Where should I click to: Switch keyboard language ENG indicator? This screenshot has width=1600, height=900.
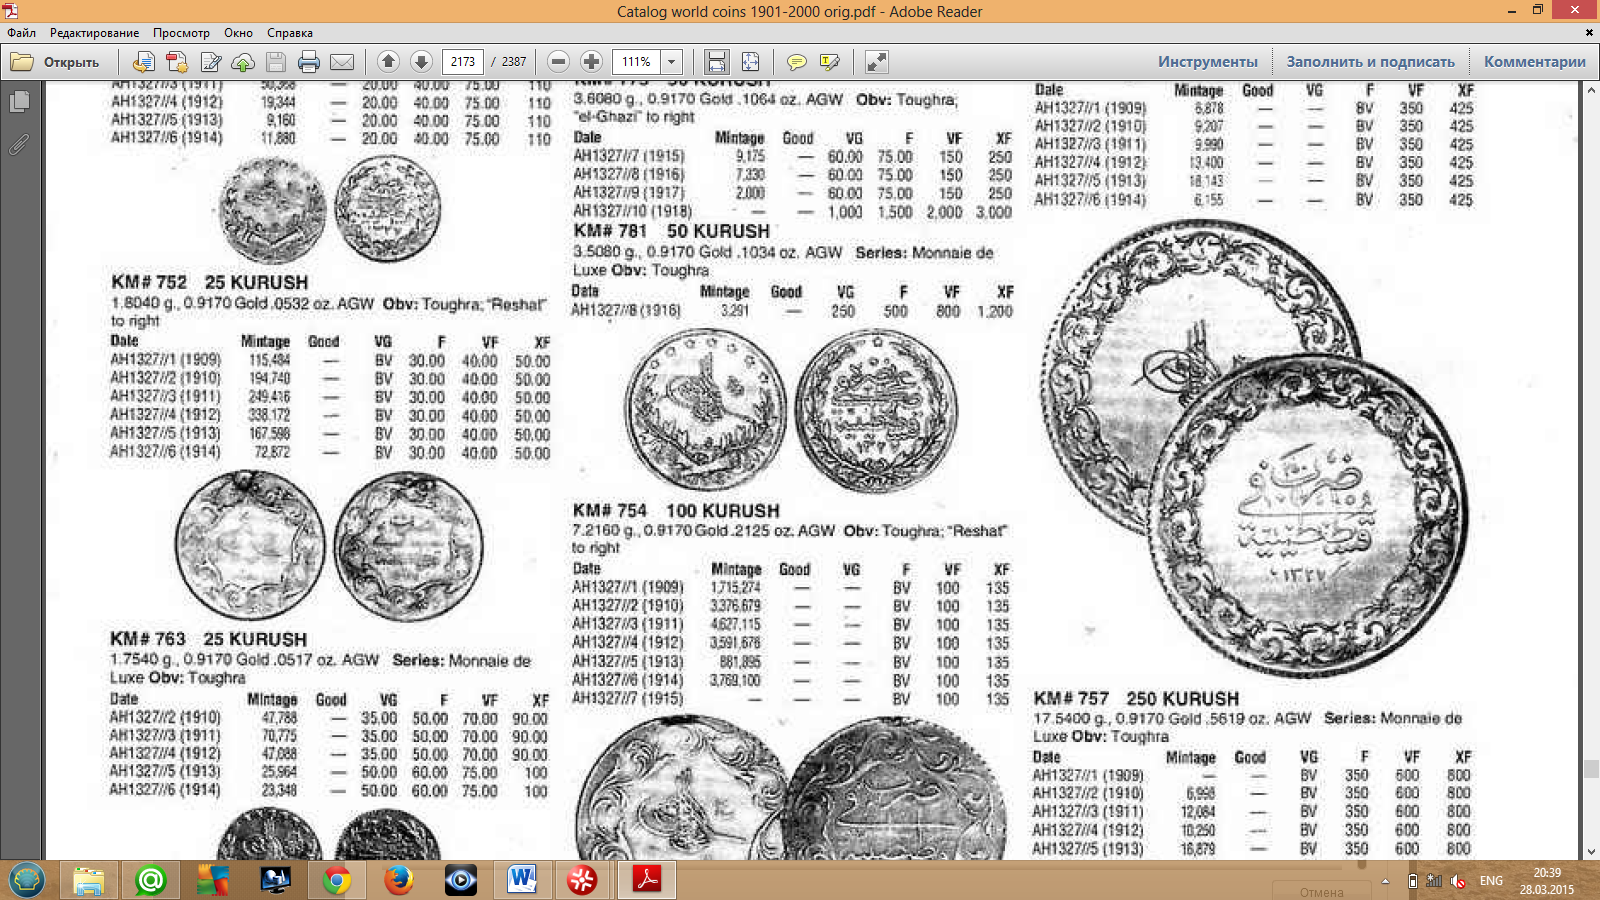[x=1491, y=881]
